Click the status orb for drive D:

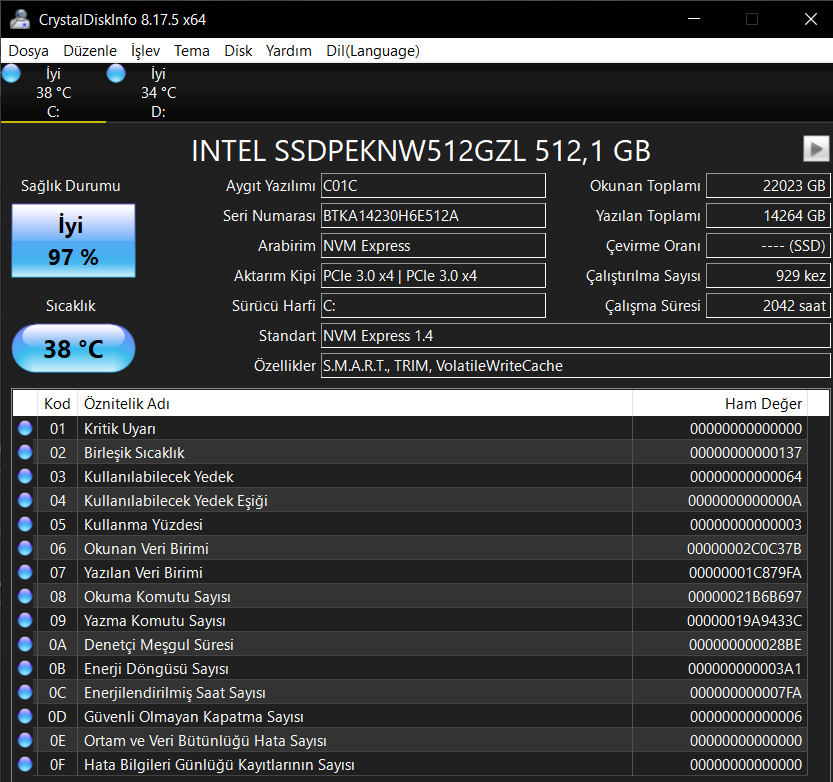[116, 74]
